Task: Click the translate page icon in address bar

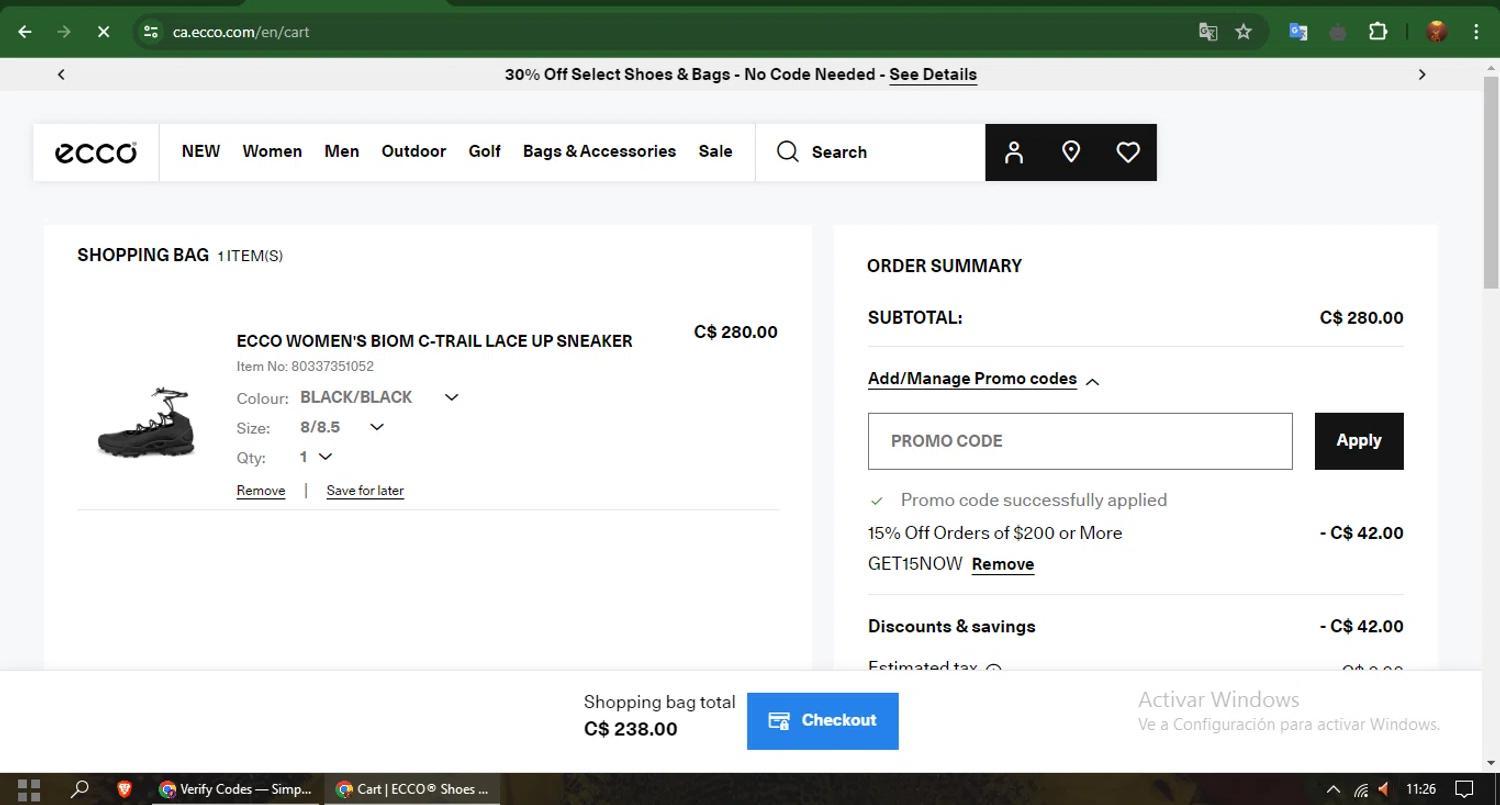Action: [1208, 32]
